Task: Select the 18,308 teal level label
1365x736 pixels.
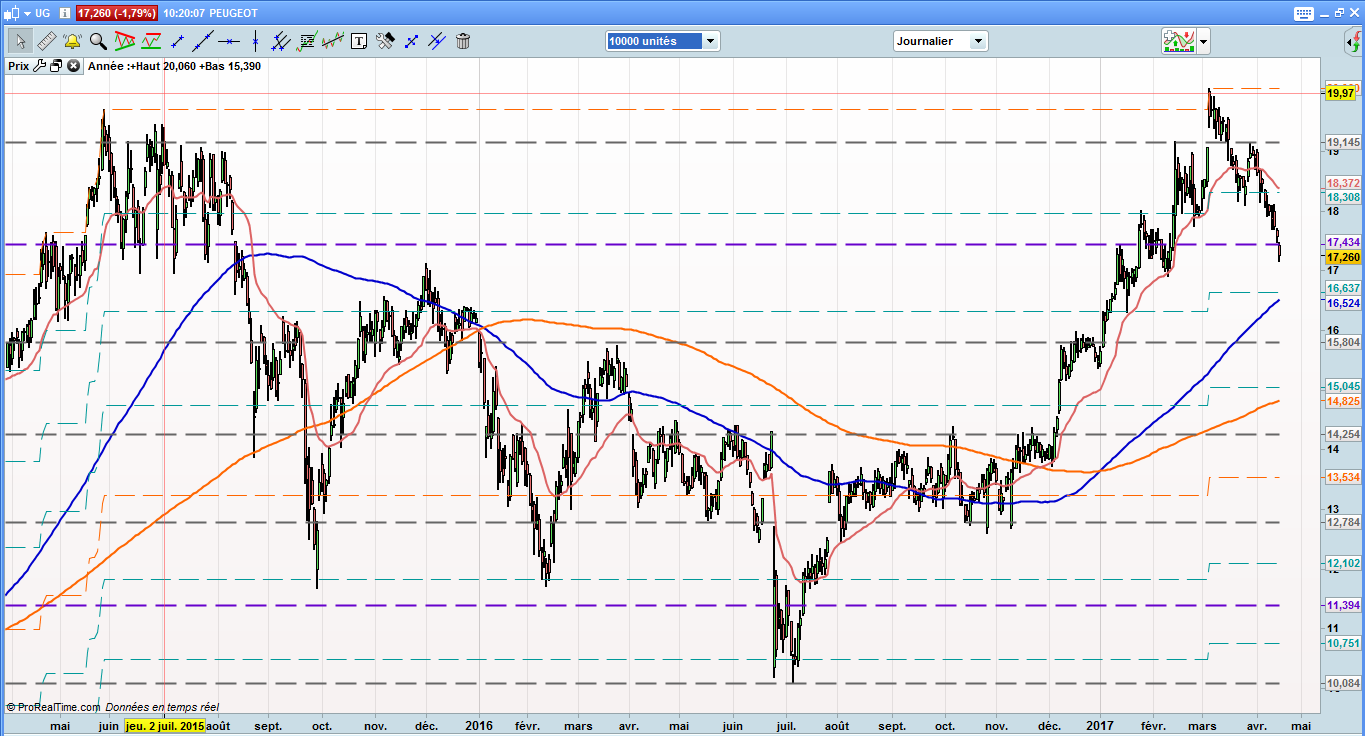Action: coord(1343,198)
